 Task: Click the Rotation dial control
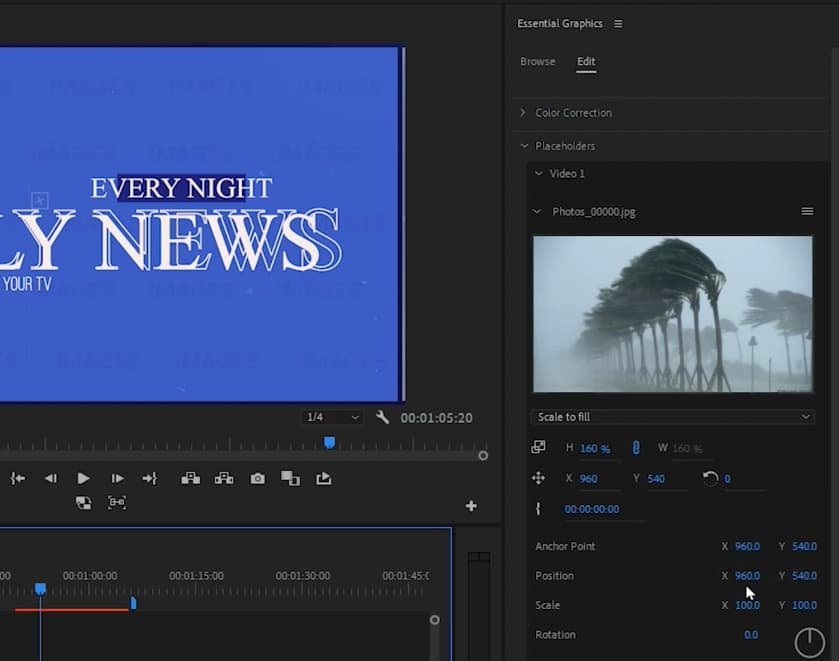(809, 641)
